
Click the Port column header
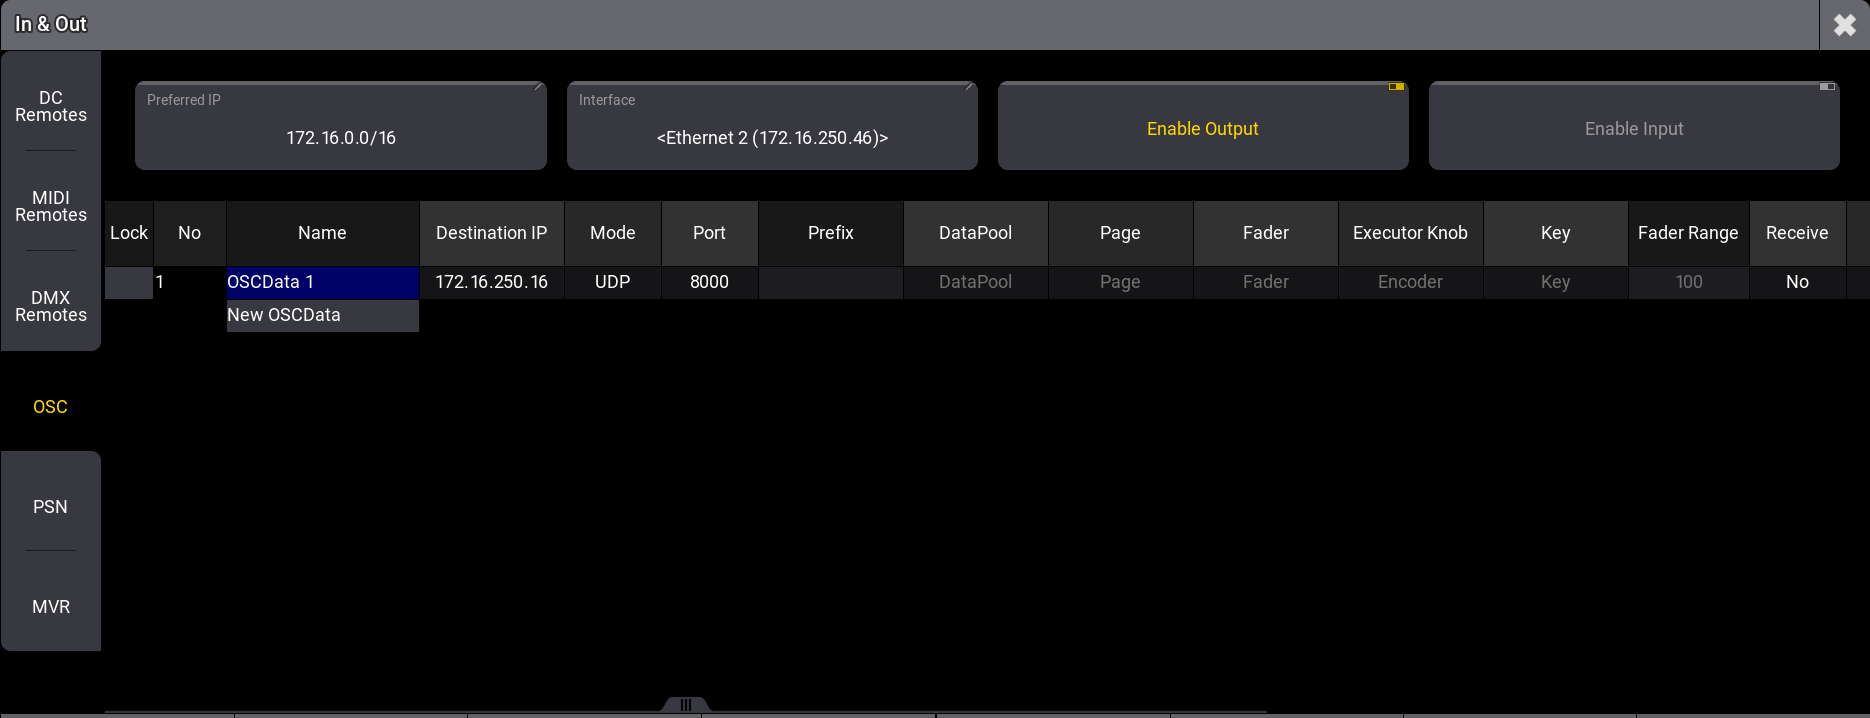click(710, 233)
